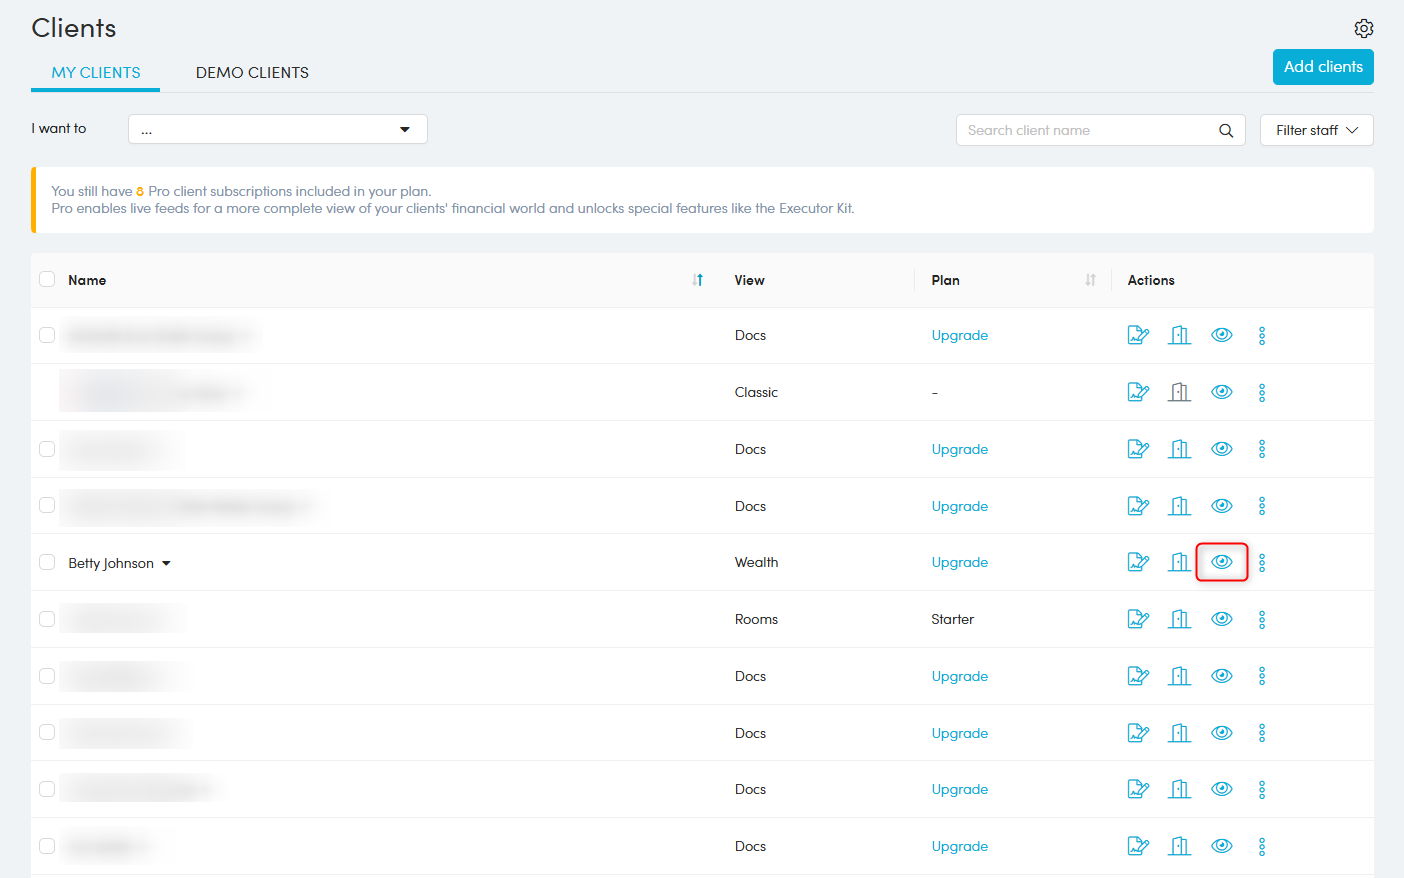The width and height of the screenshot is (1404, 878).
Task: Open the settings gear above Add clients
Action: tap(1363, 28)
